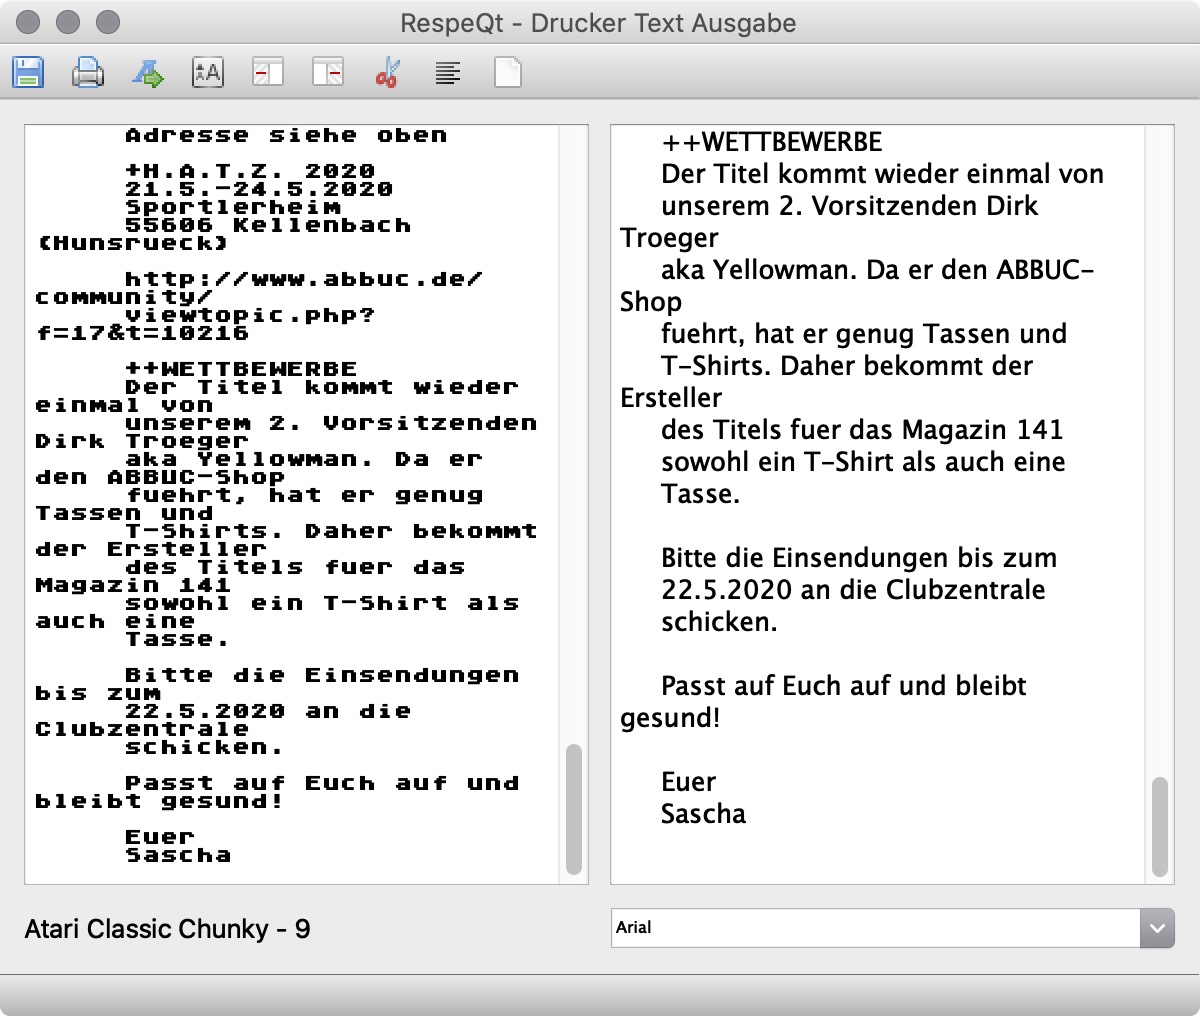
Task: Click 'Sascha' in the right text pane
Action: [x=703, y=814]
